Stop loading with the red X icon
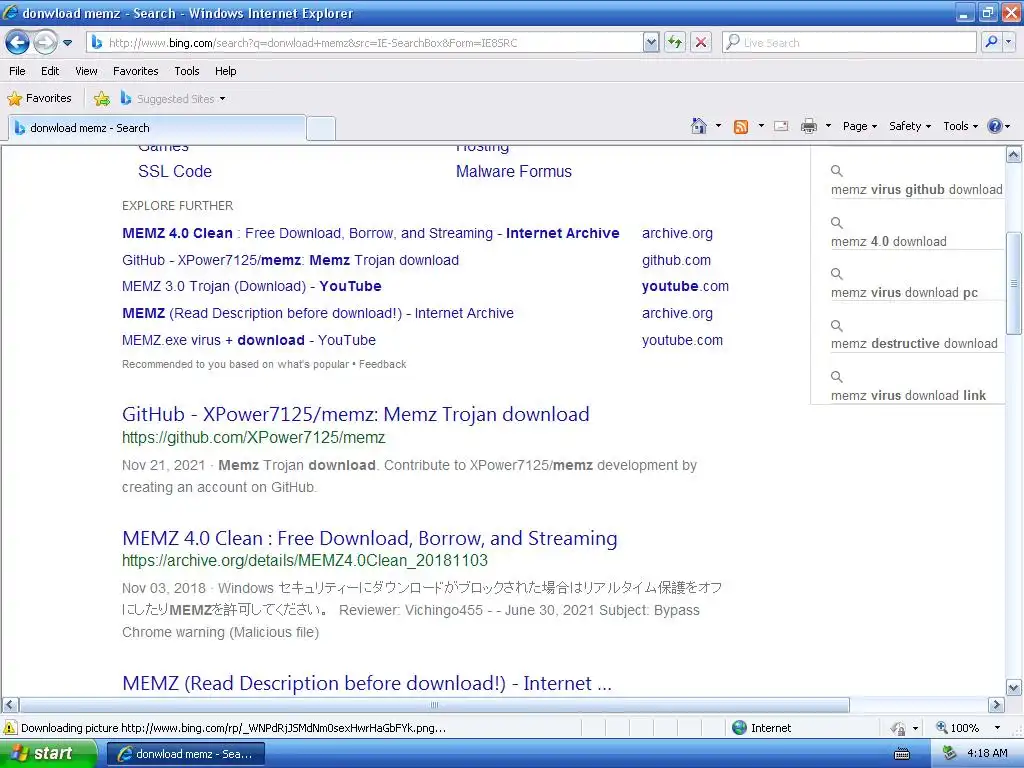The height and width of the screenshot is (768, 1024). [701, 43]
